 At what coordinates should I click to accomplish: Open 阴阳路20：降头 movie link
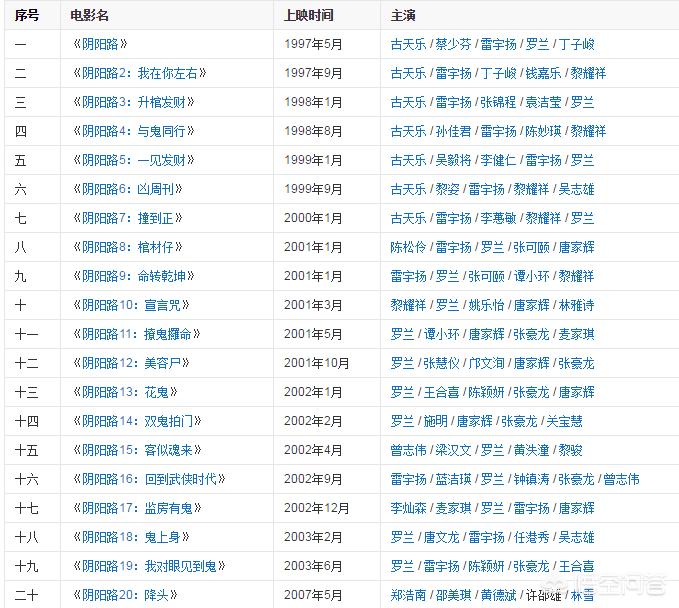[x=125, y=595]
